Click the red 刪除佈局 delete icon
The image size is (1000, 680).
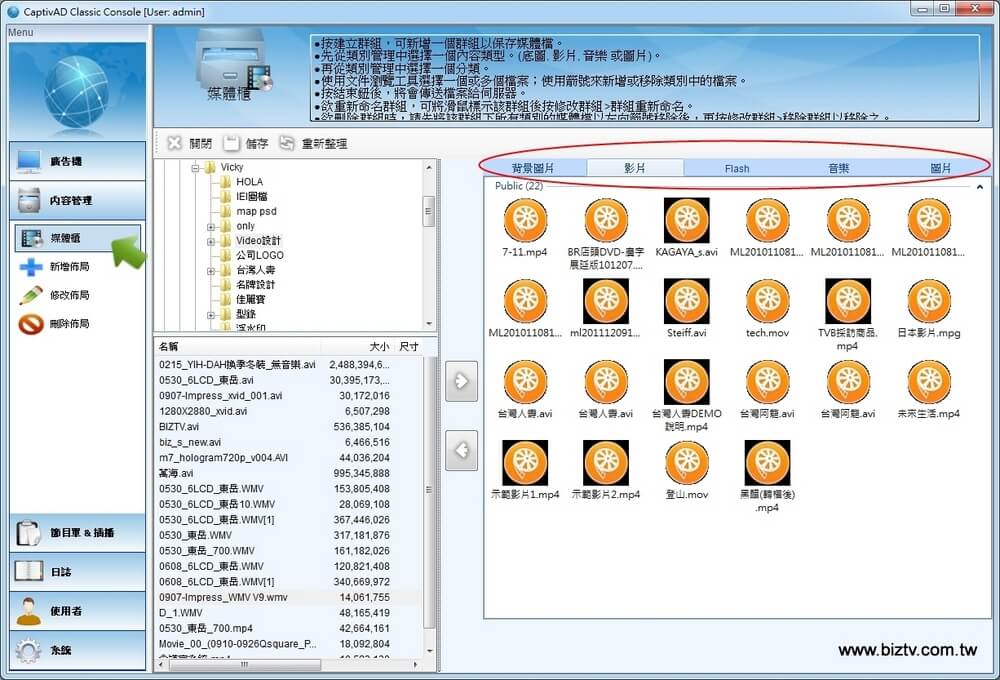[x=31, y=324]
